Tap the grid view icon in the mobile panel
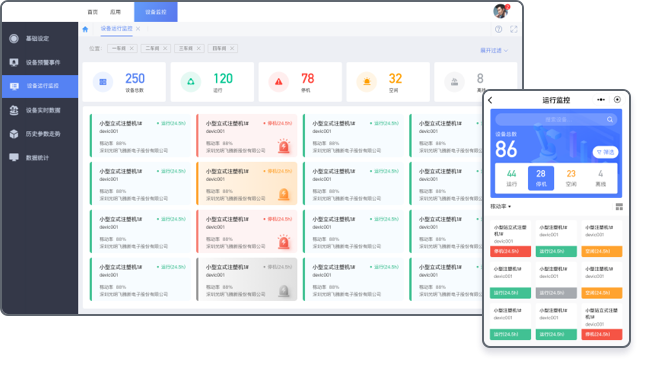 click(619, 207)
